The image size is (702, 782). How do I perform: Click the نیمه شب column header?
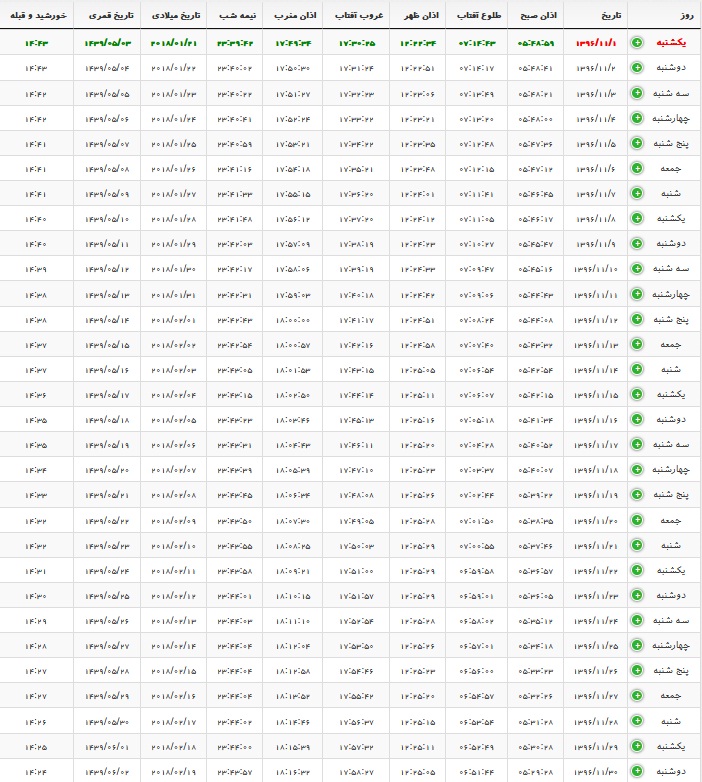(x=237, y=15)
